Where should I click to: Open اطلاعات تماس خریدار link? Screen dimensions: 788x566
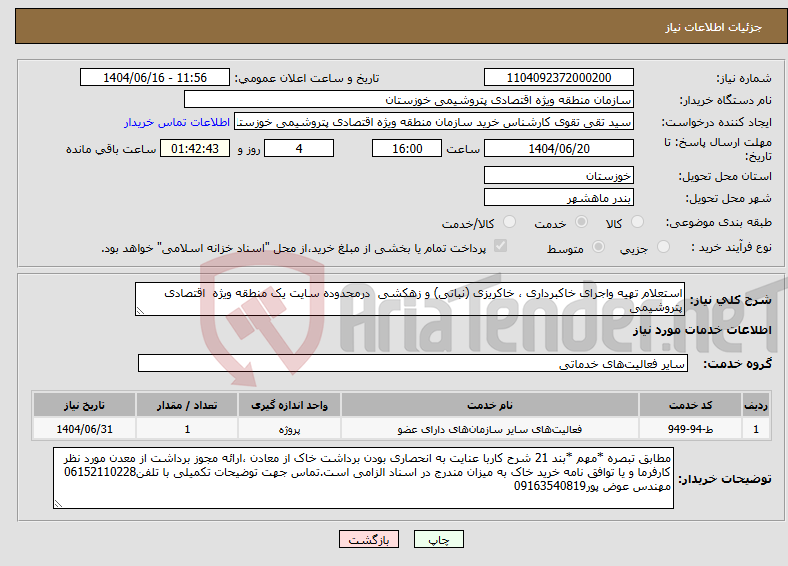tap(177, 122)
